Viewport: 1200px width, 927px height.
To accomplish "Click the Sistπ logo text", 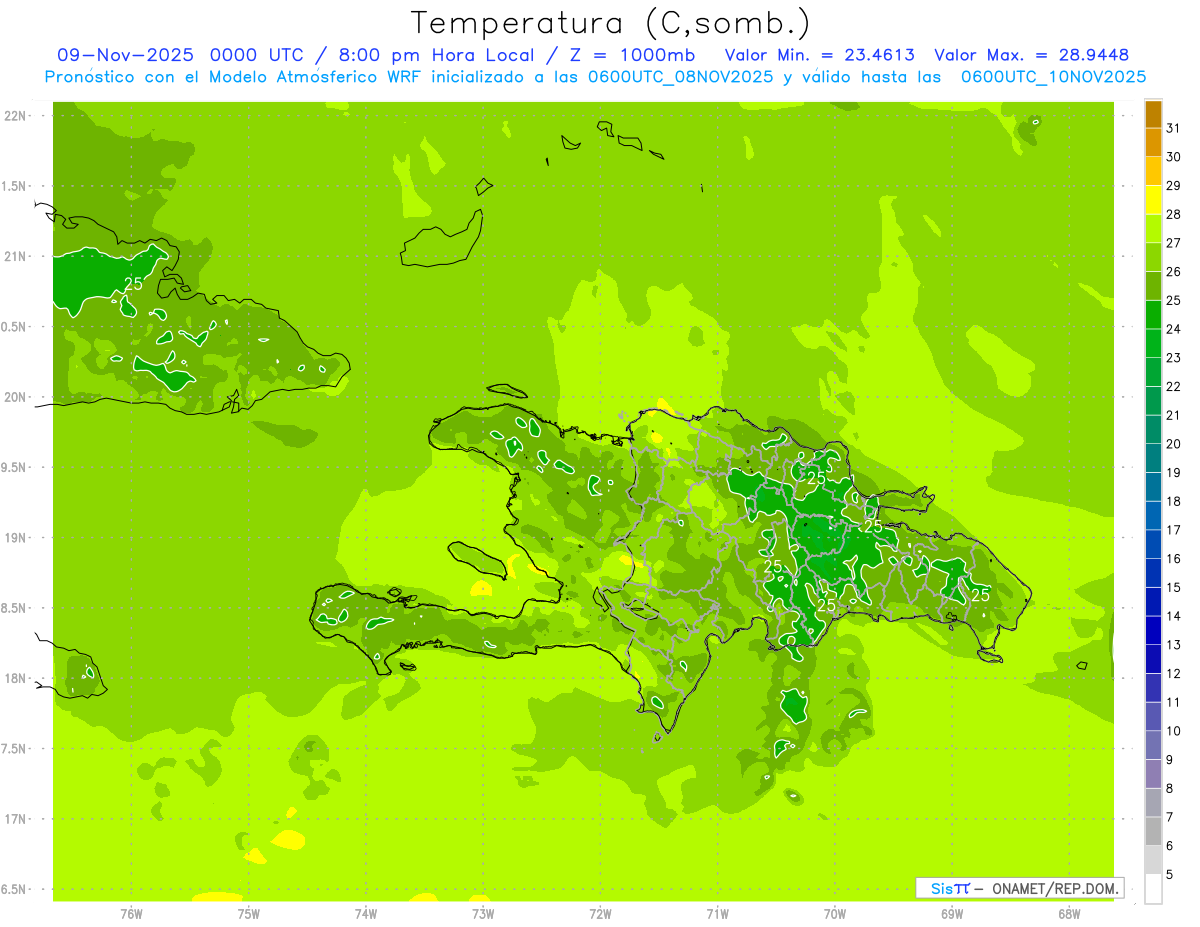I will [x=949, y=888].
